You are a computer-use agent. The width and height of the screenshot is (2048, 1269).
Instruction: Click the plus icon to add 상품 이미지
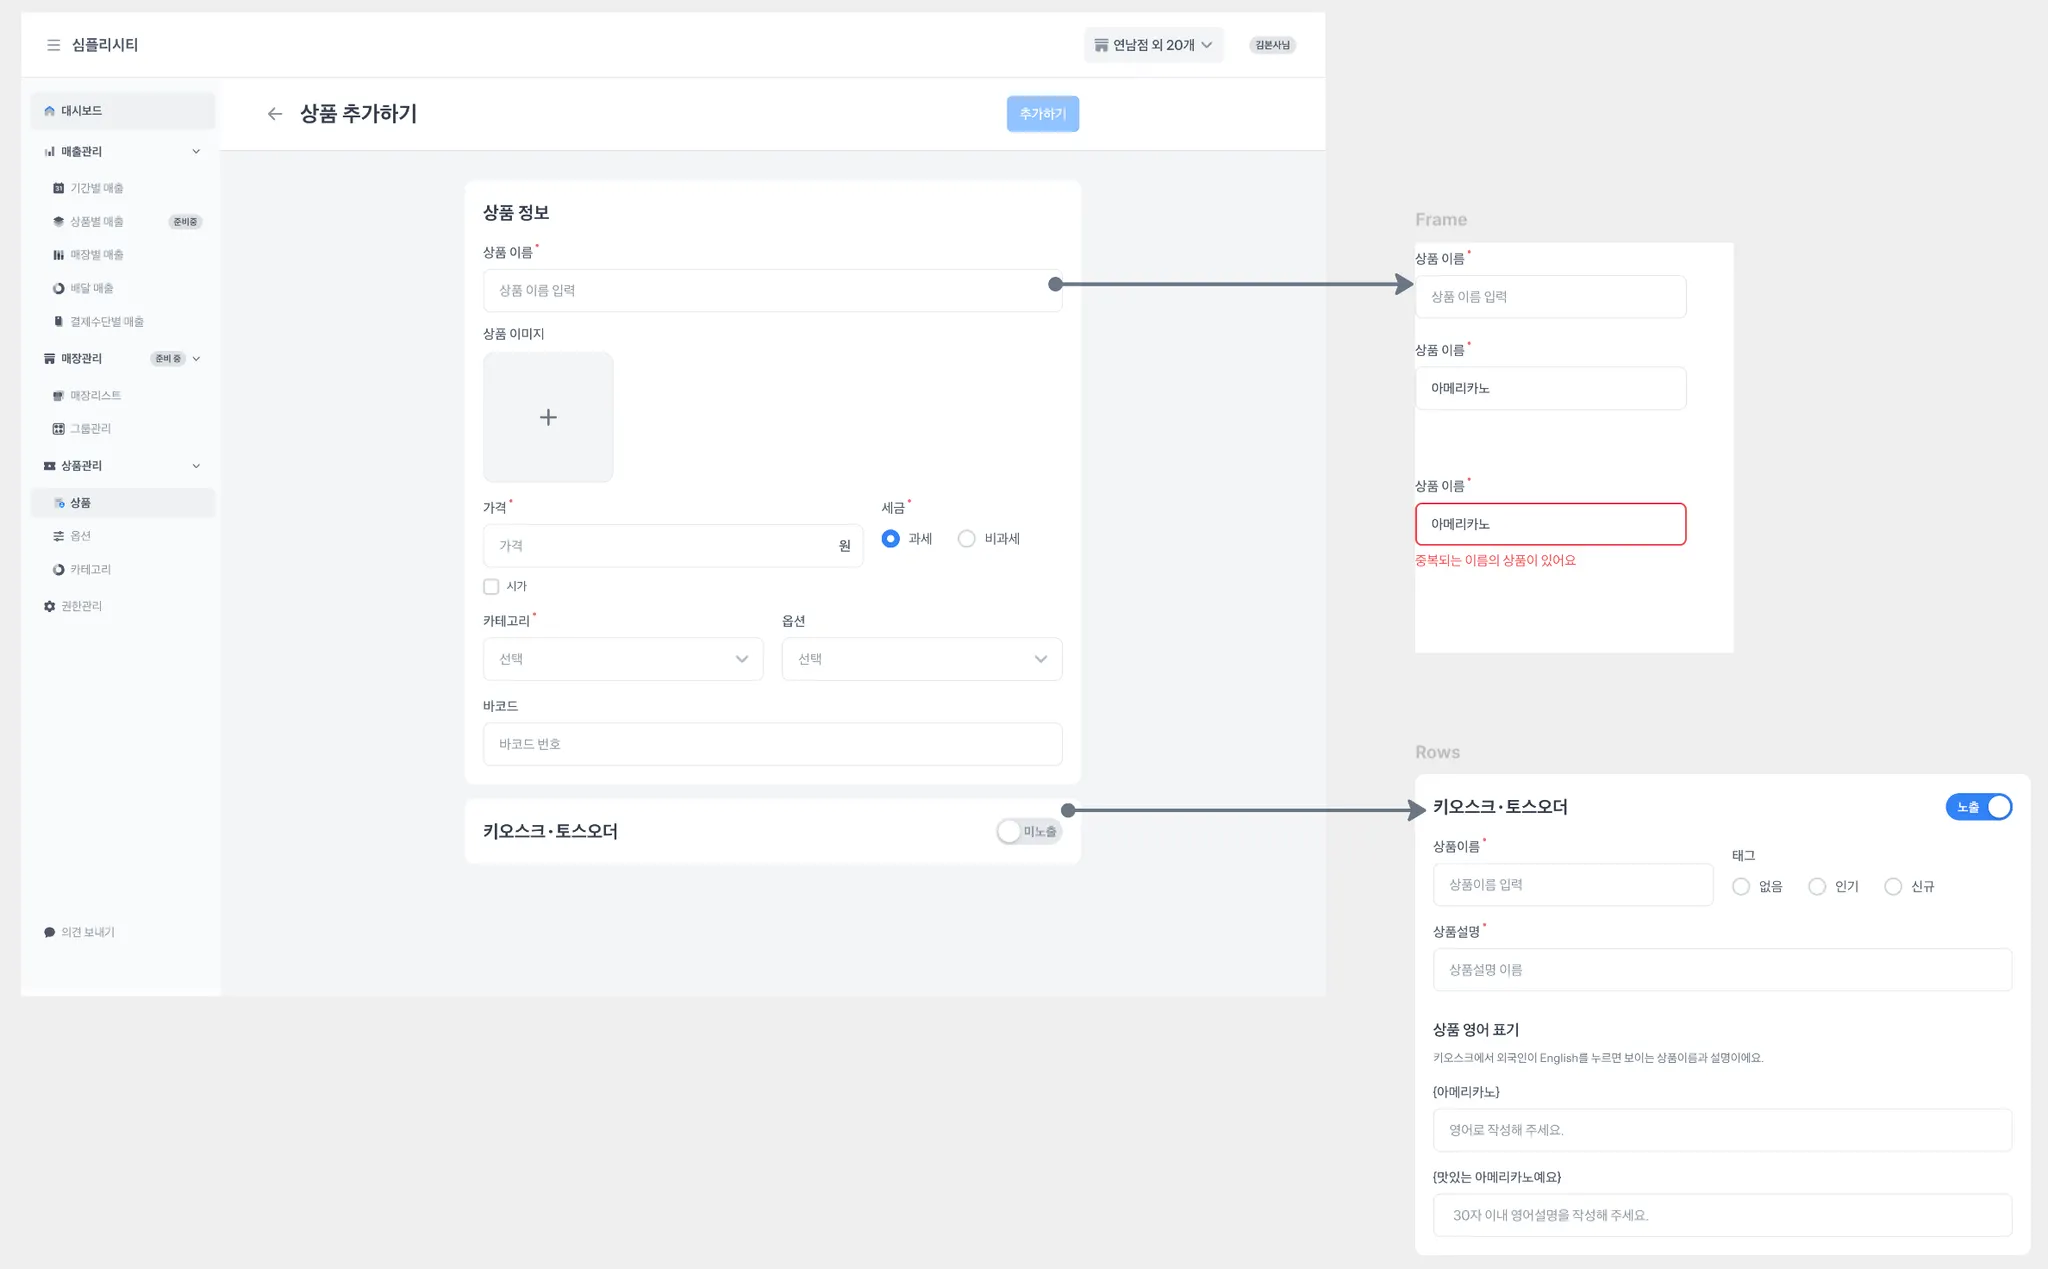[x=548, y=417]
